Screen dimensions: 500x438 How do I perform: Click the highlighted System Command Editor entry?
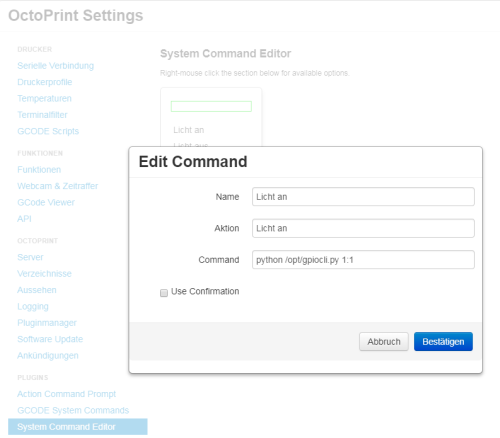78,427
